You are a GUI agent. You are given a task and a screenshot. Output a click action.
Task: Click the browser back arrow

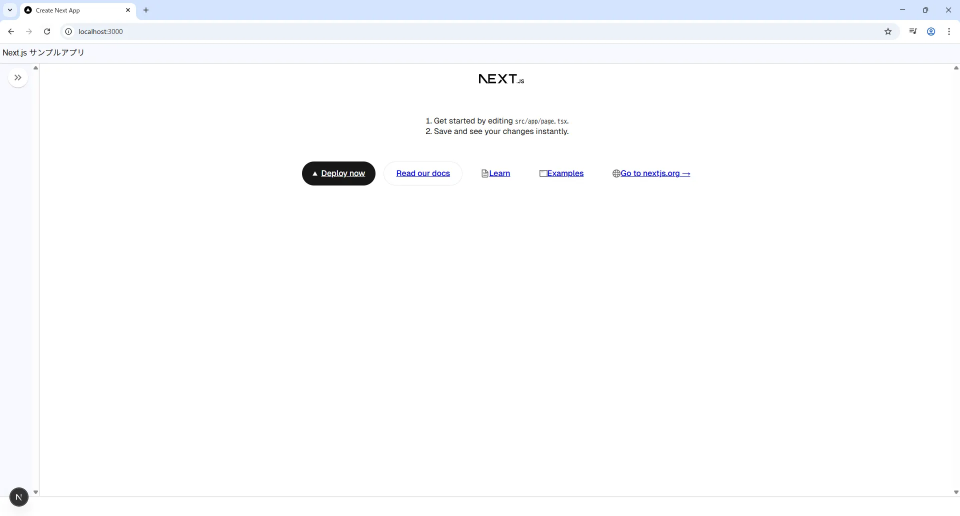point(11,31)
